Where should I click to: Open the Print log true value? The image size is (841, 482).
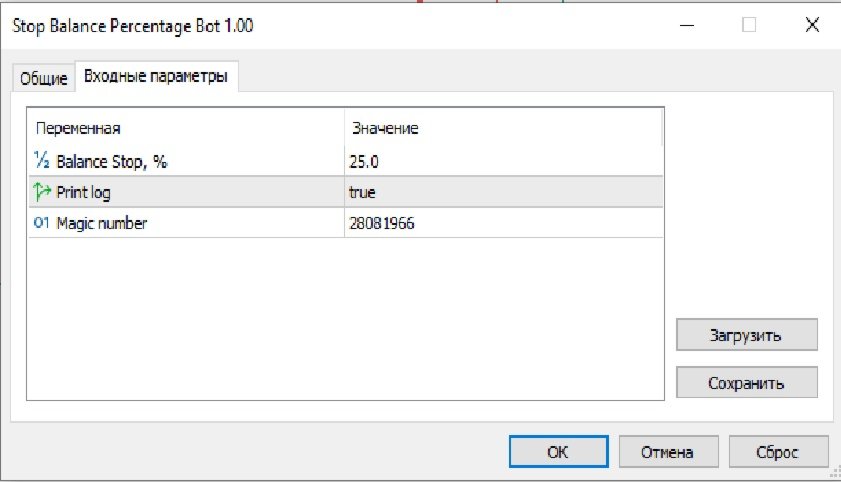[x=500, y=191]
